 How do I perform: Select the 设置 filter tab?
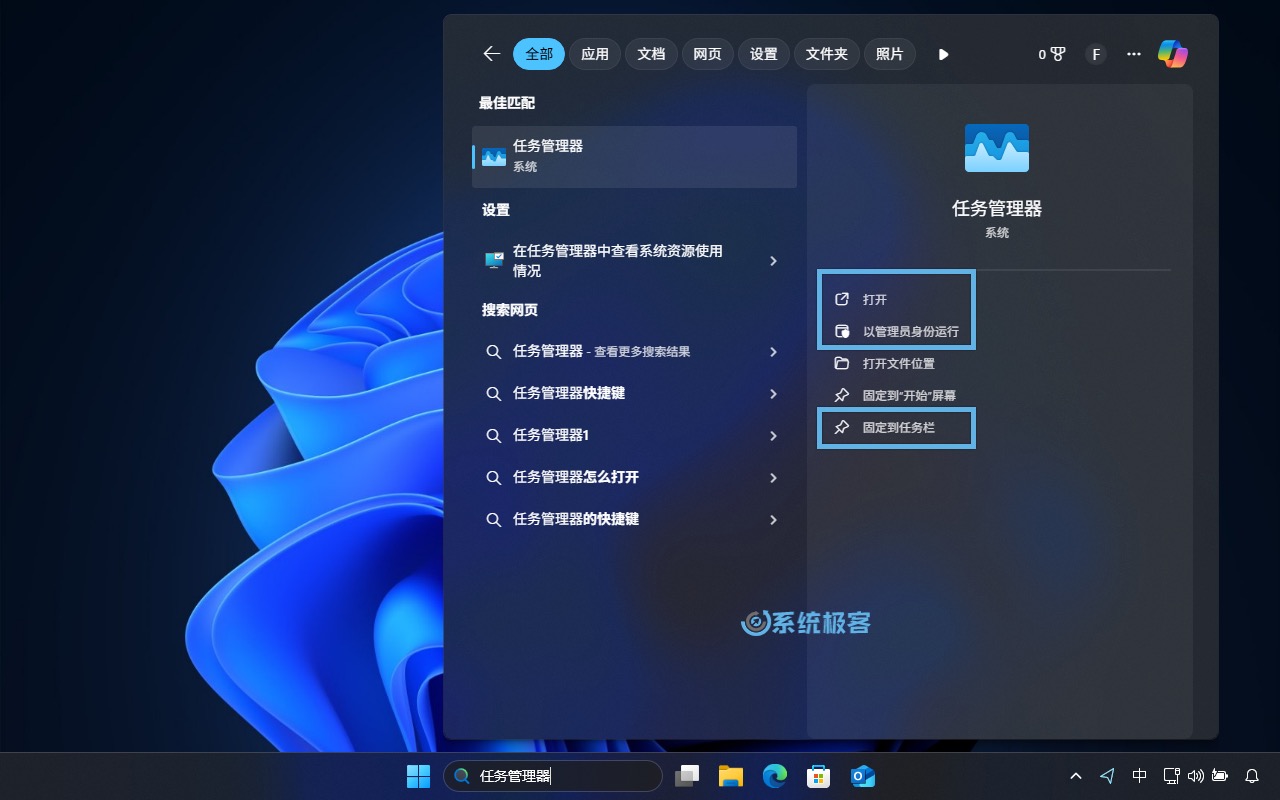click(x=763, y=54)
